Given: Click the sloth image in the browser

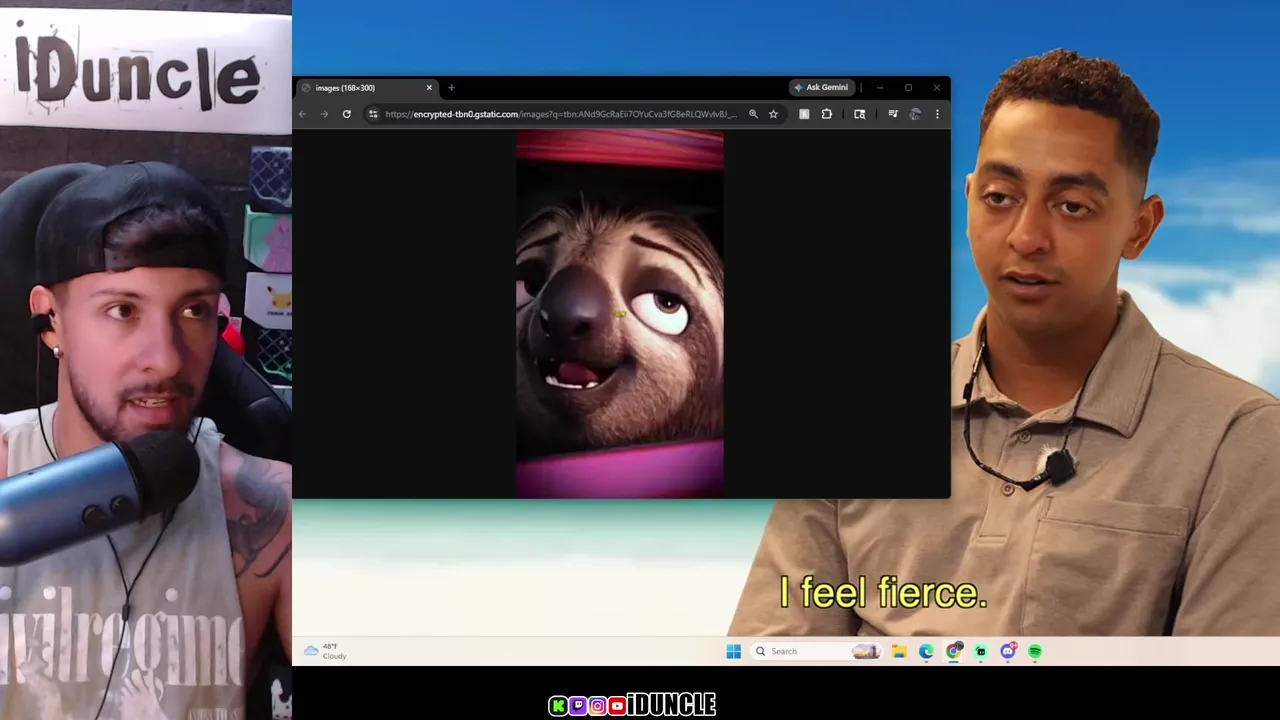Looking at the screenshot, I should click(x=620, y=313).
